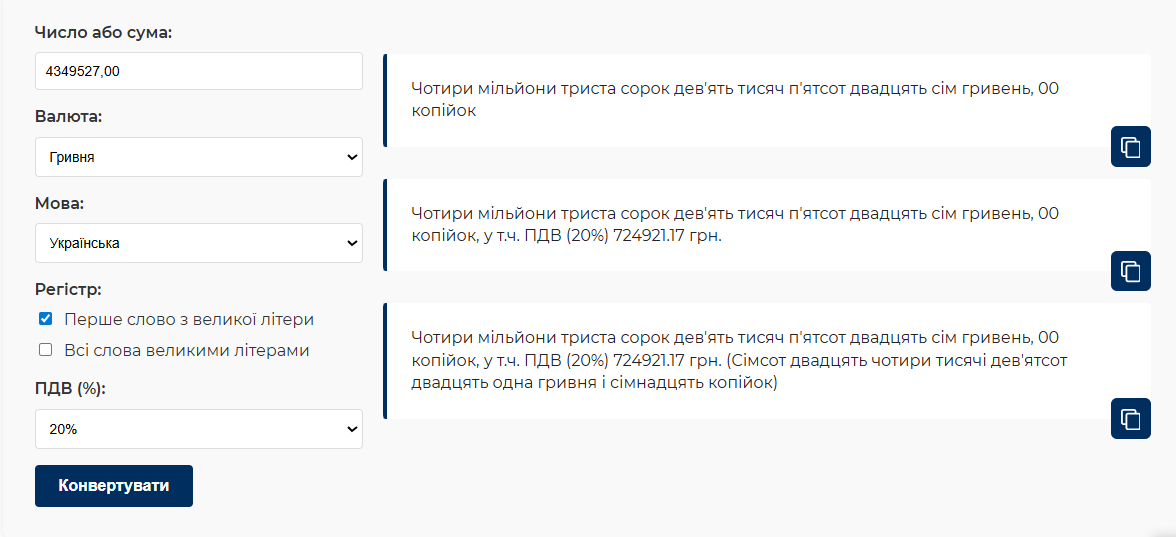This screenshot has height=537, width=1176.
Task: Copy the first result without VAT
Action: click(x=1131, y=147)
